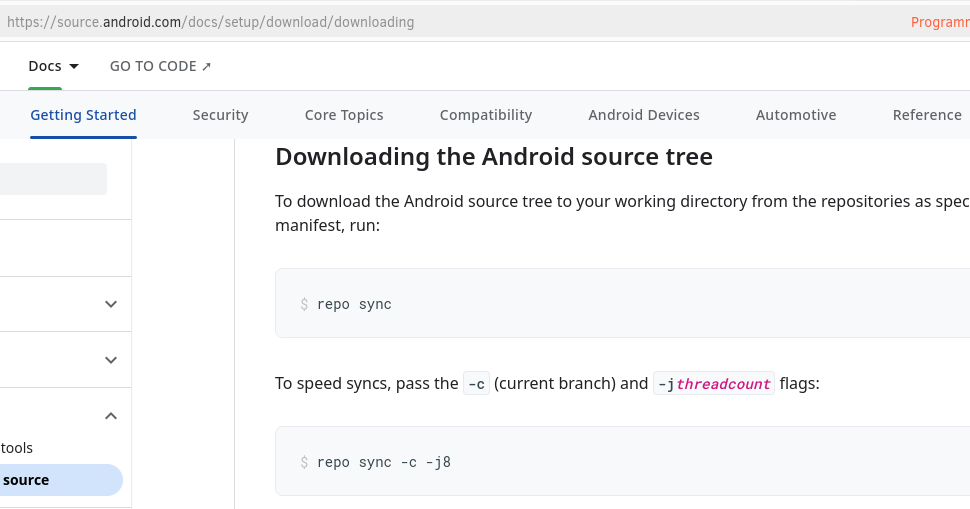The width and height of the screenshot is (970, 509).
Task: Click the pink "threadcount" inline code
Action: click(x=723, y=384)
